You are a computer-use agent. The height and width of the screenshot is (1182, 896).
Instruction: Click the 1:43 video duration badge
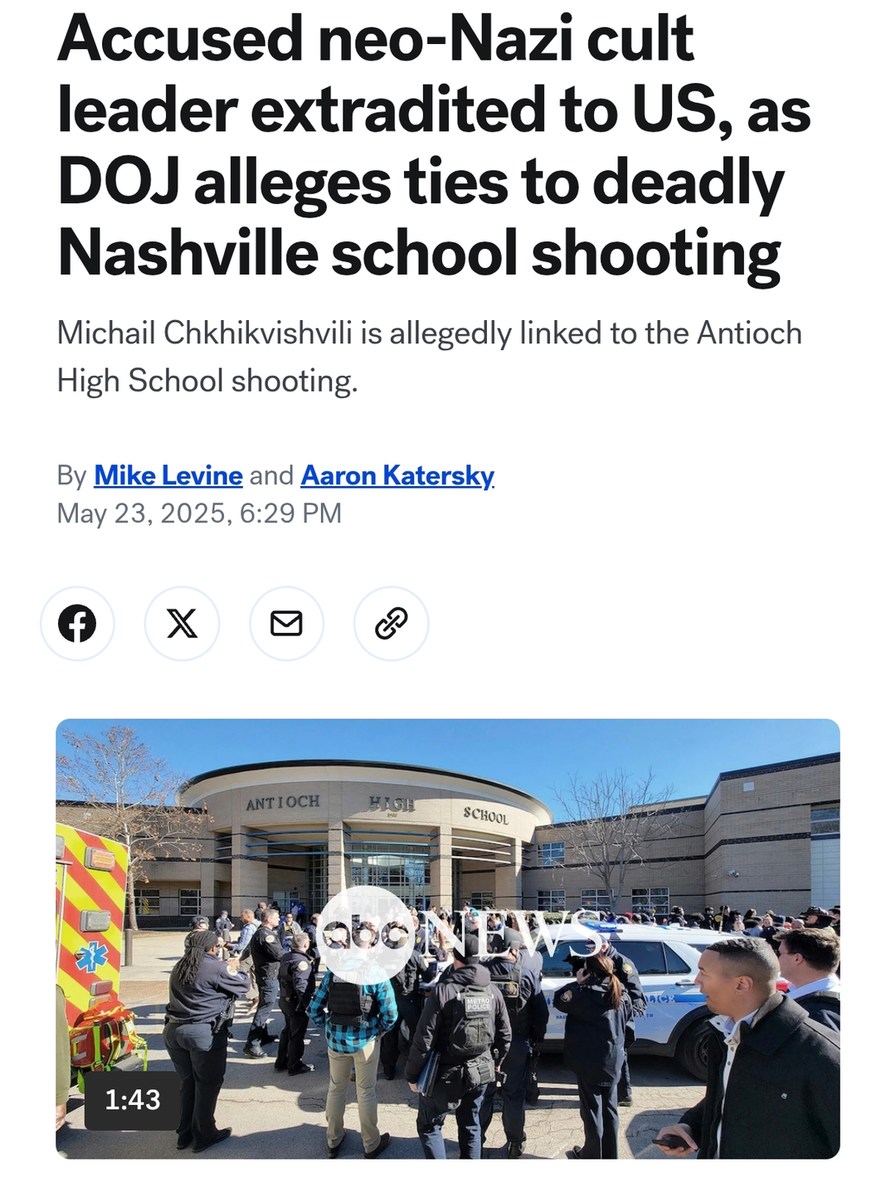pos(133,1100)
